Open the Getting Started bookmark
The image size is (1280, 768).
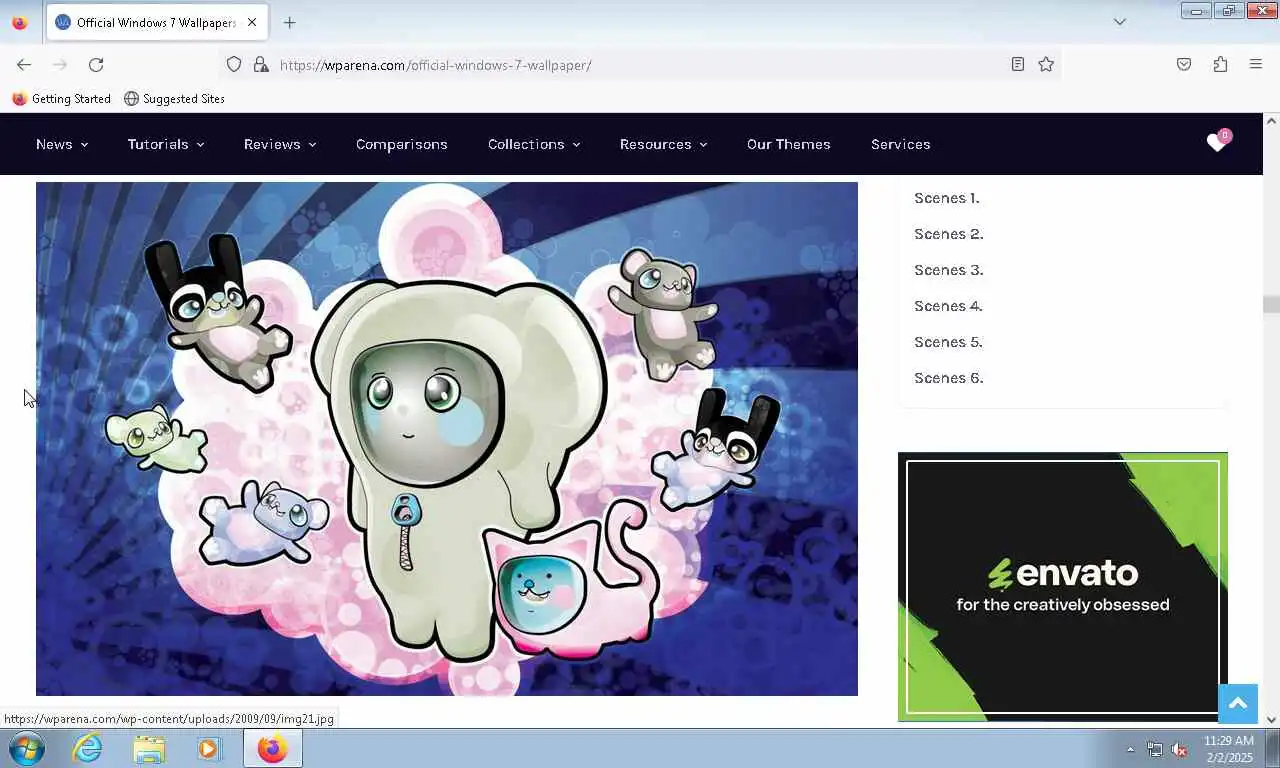pos(61,99)
